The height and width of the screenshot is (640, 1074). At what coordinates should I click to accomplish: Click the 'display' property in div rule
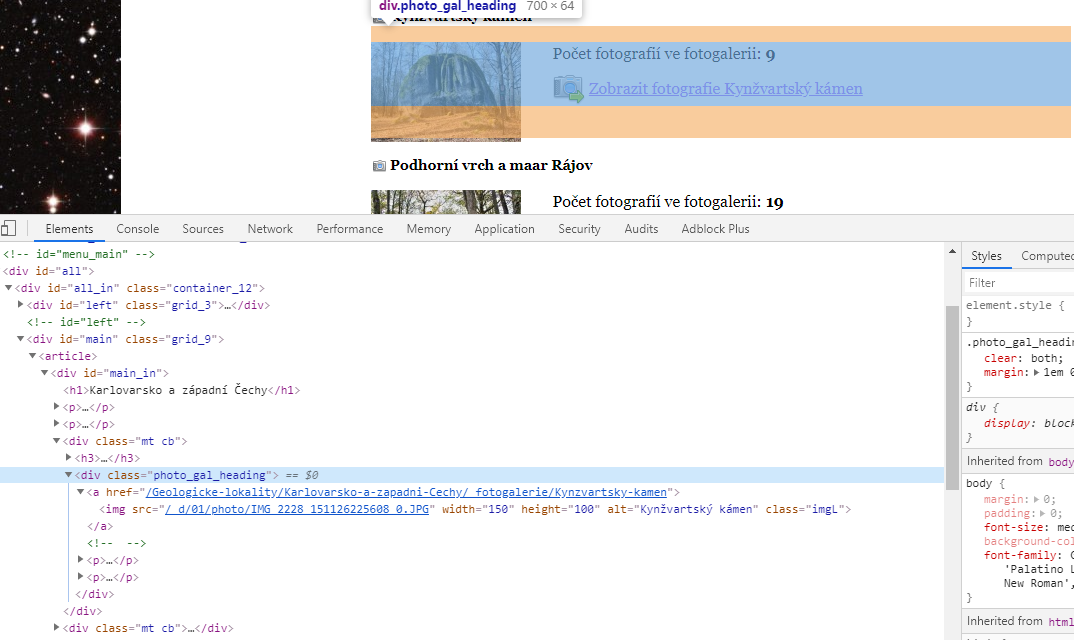tap(1007, 423)
